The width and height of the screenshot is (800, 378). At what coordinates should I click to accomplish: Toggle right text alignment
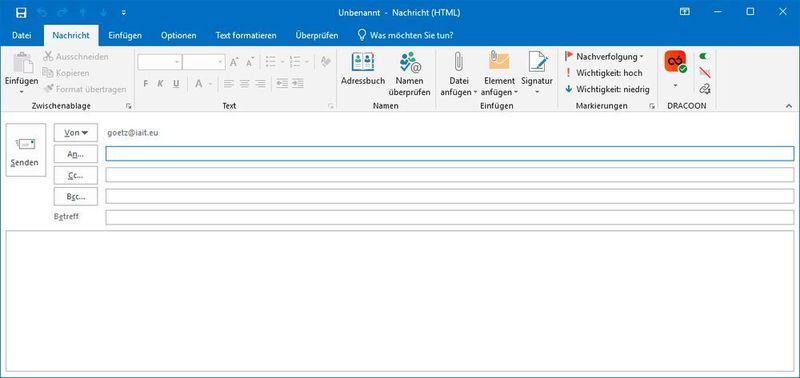pos(260,84)
